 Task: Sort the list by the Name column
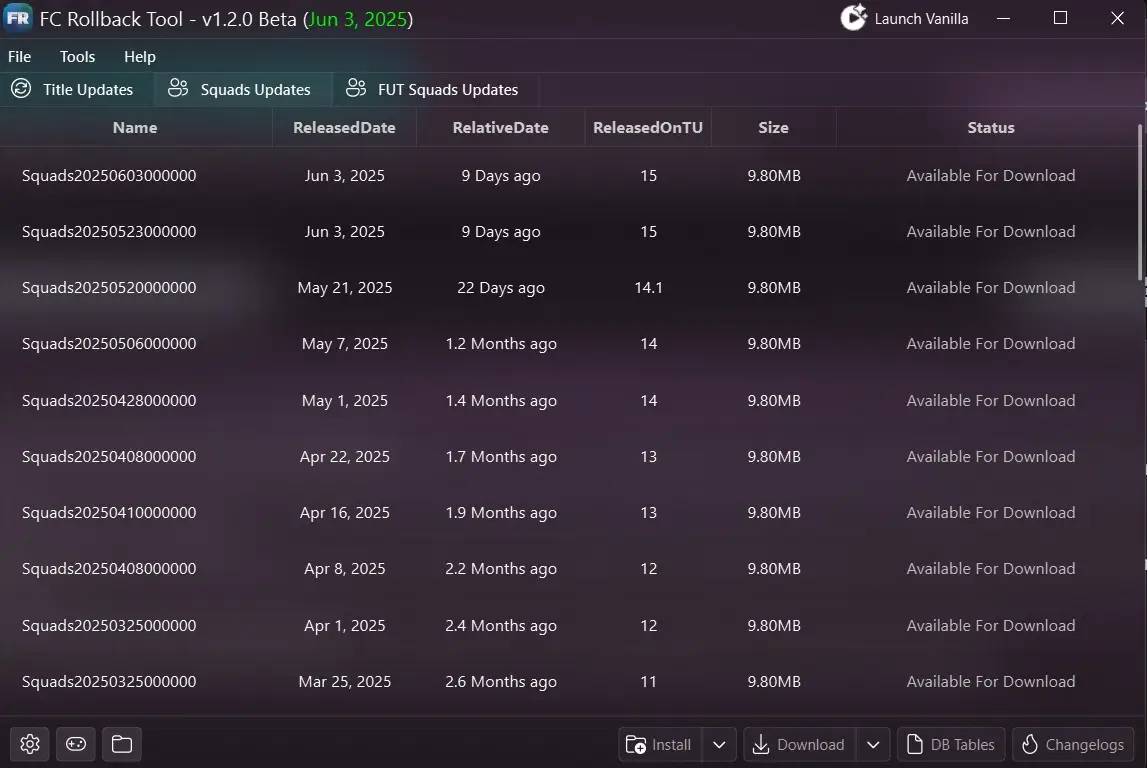click(135, 127)
